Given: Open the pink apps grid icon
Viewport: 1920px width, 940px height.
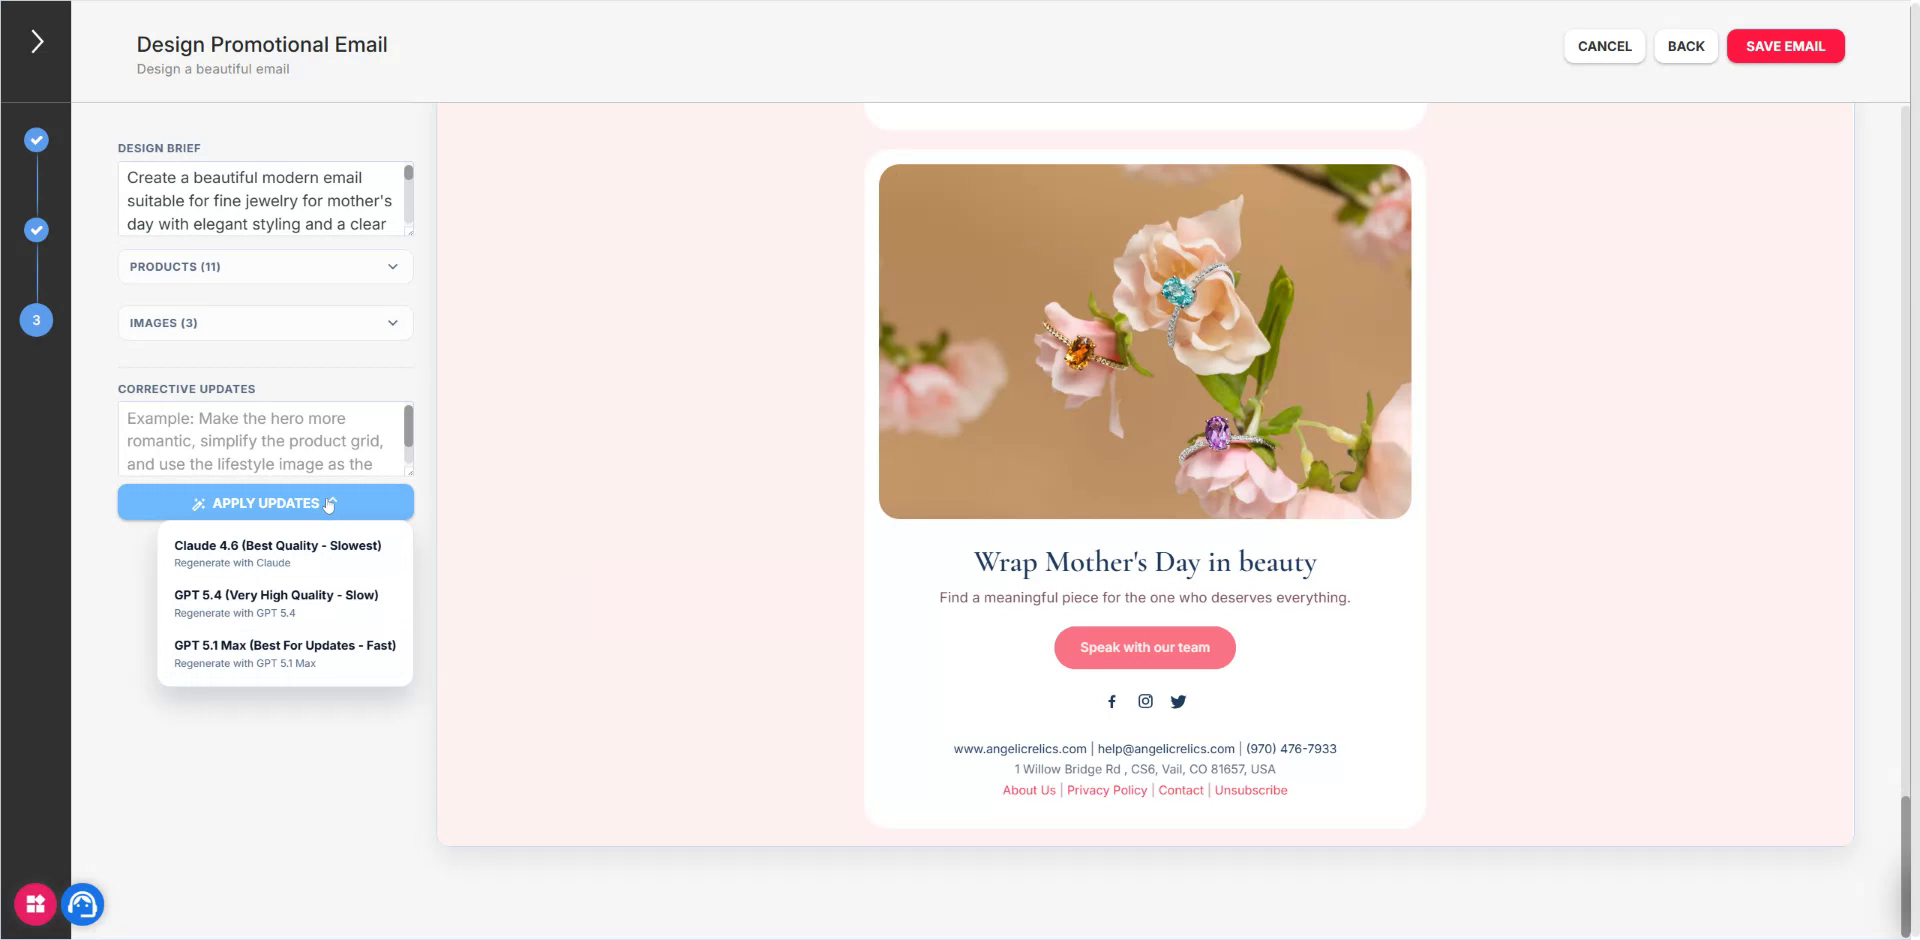Looking at the screenshot, I should coord(35,905).
